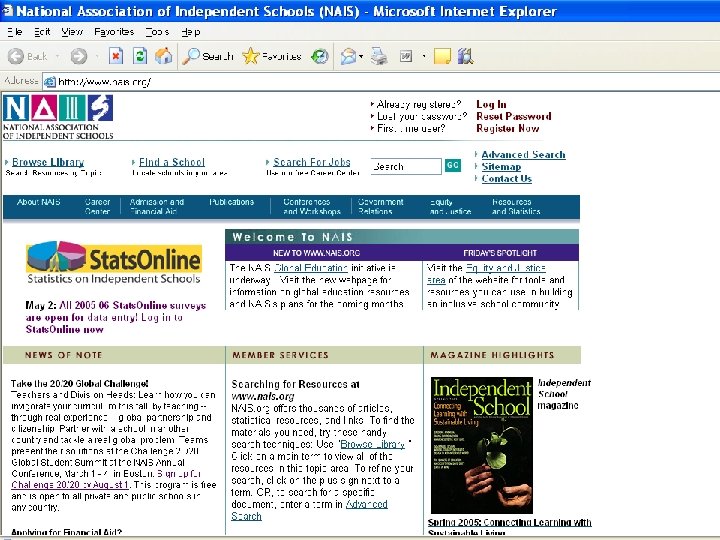
Task: Click the Equity and Justice area link
Action: click(x=486, y=274)
